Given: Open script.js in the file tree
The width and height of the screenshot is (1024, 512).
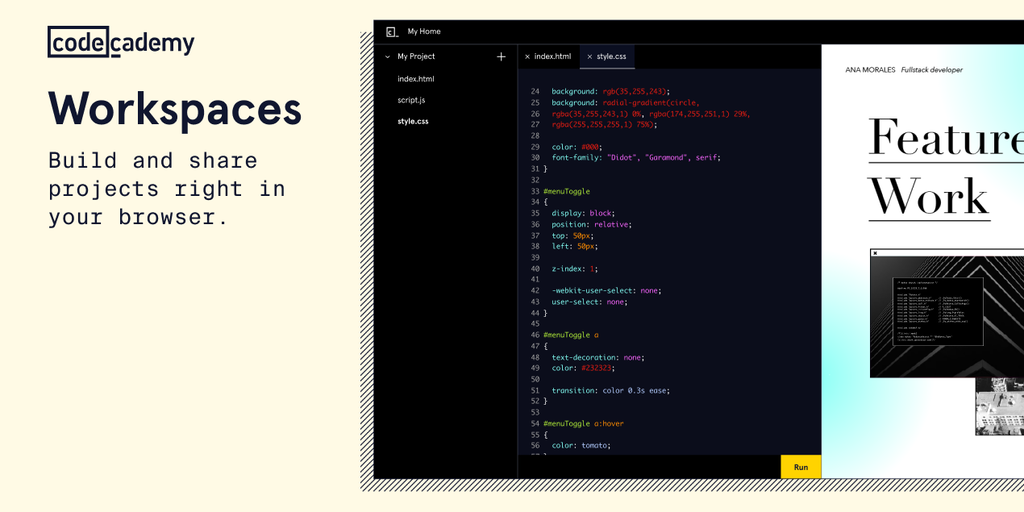Looking at the screenshot, I should tap(412, 101).
